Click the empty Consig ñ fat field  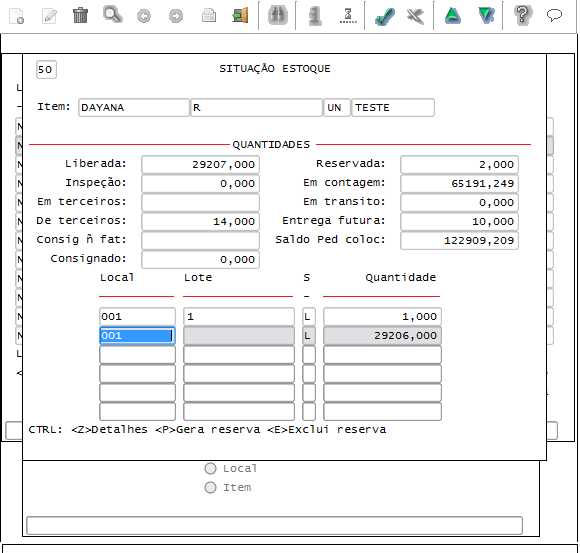200,240
